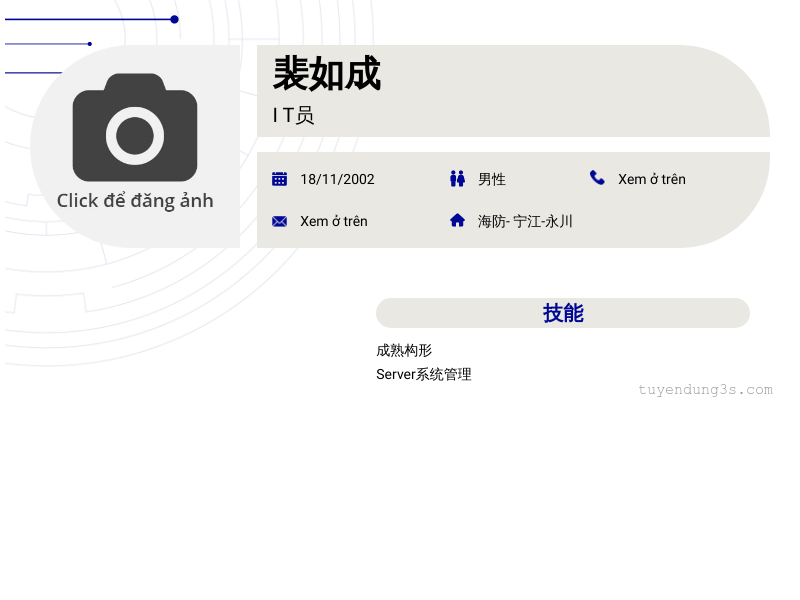Select the birth date 18/11/2002
Viewport: 800px width, 600px height.
[x=337, y=179]
